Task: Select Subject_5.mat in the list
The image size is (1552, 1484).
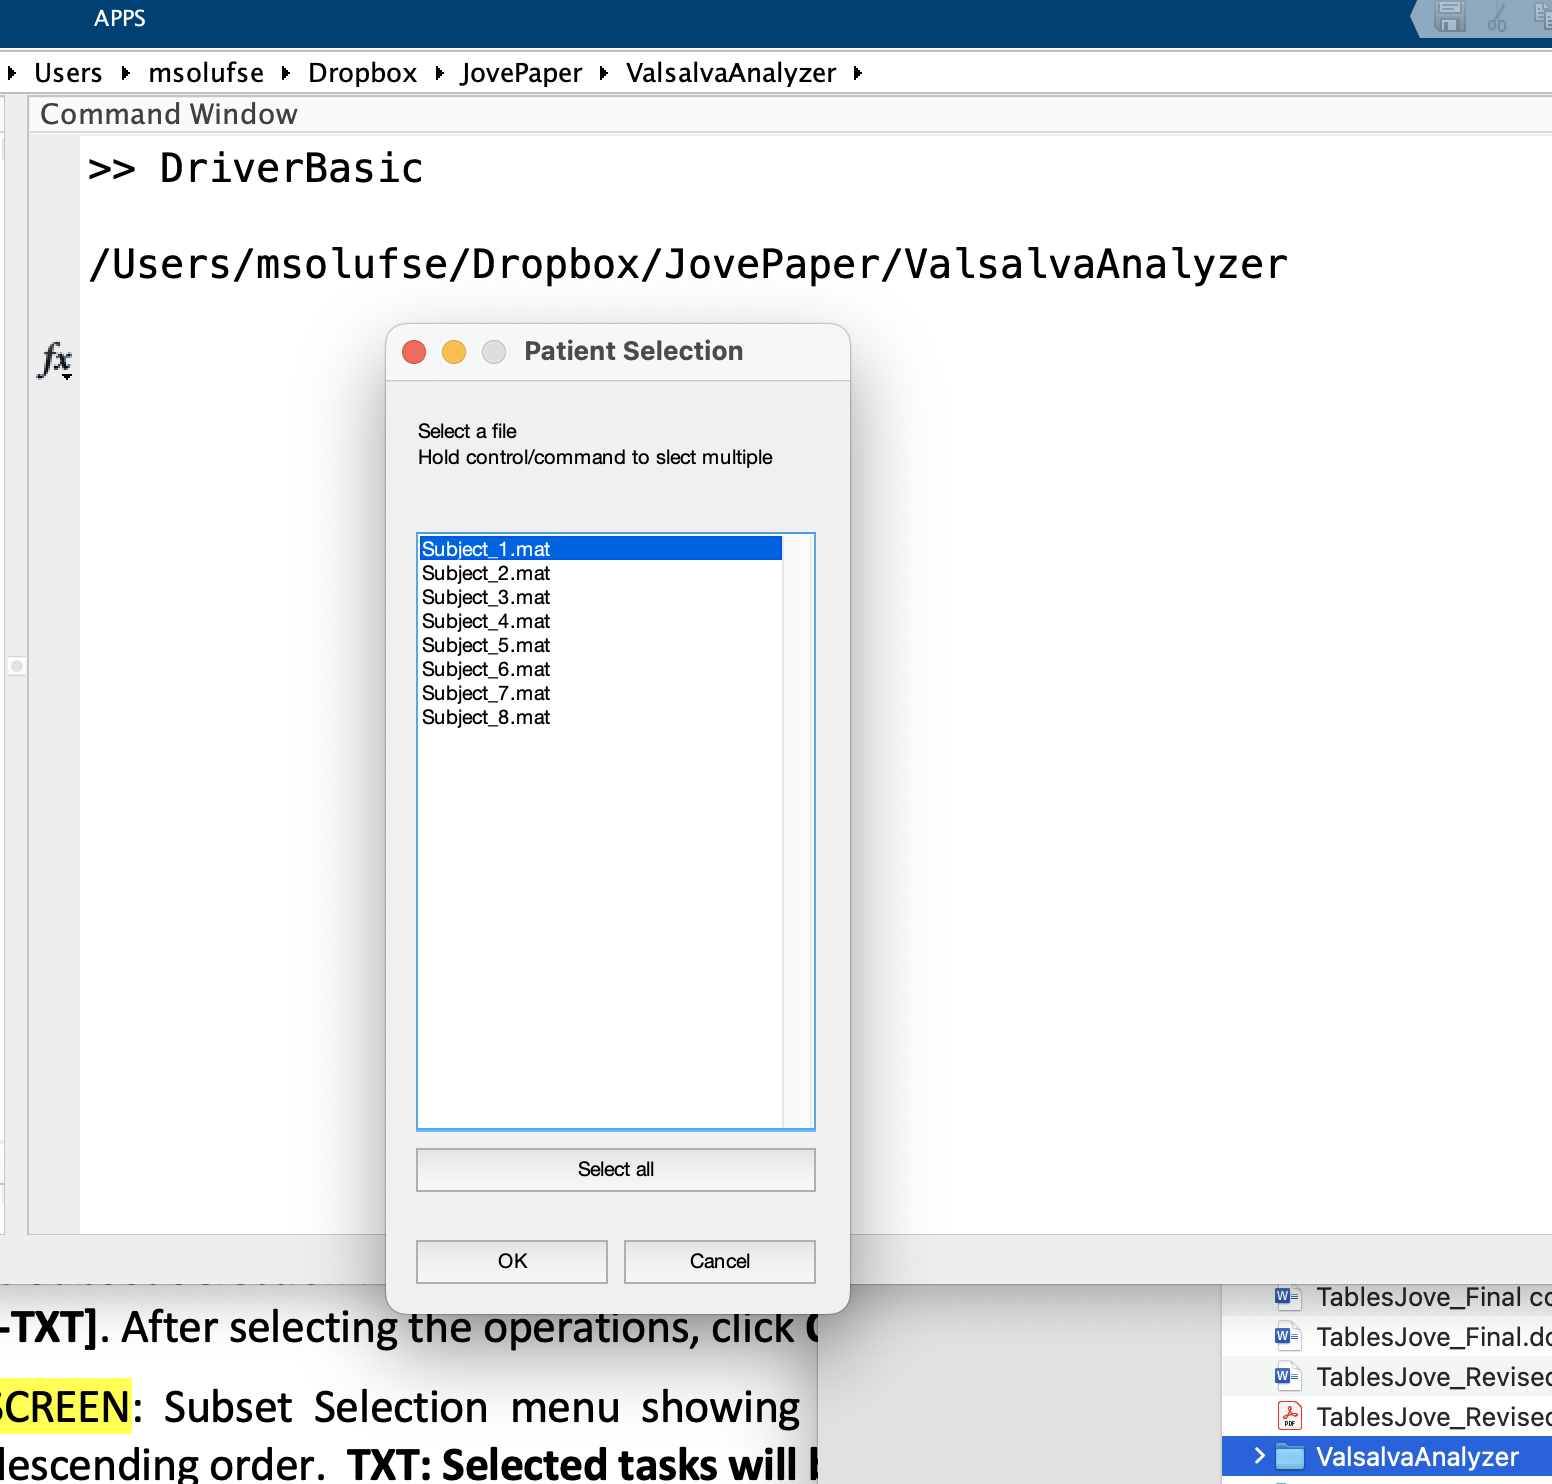Action: [600, 645]
